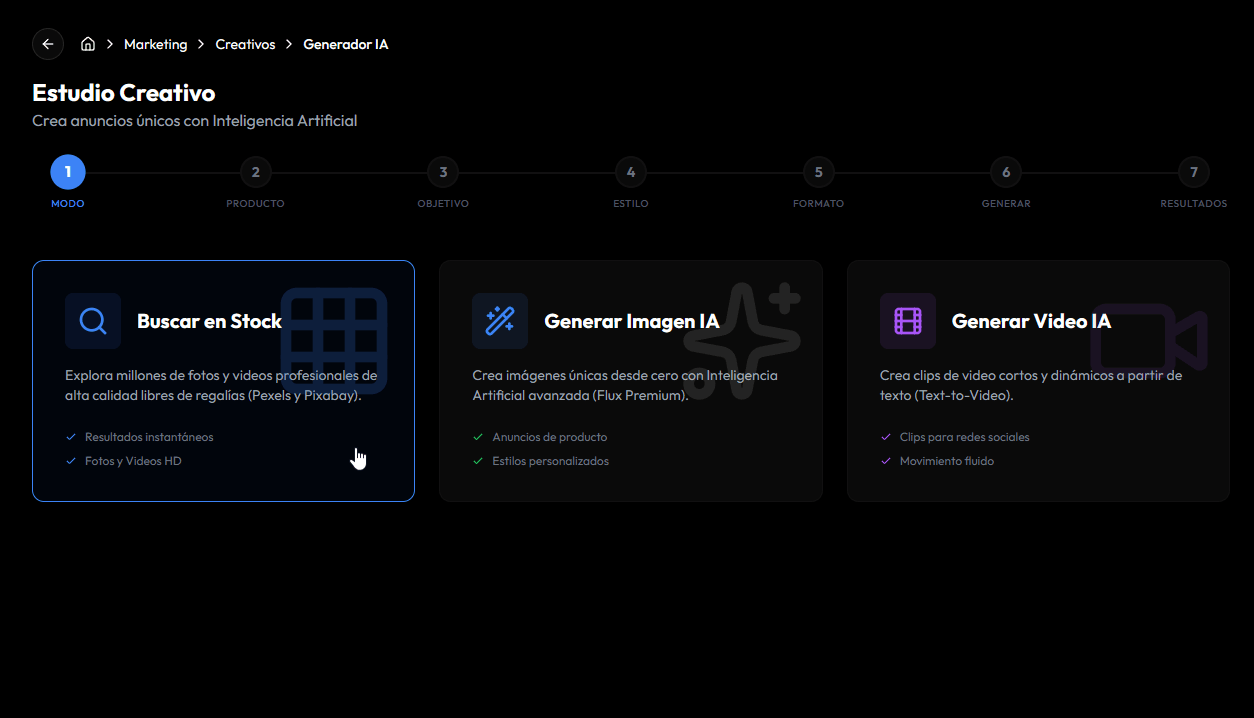Viewport: 1254px width, 718px height.
Task: Select the Generador IA breadcrumb
Action: (x=345, y=44)
